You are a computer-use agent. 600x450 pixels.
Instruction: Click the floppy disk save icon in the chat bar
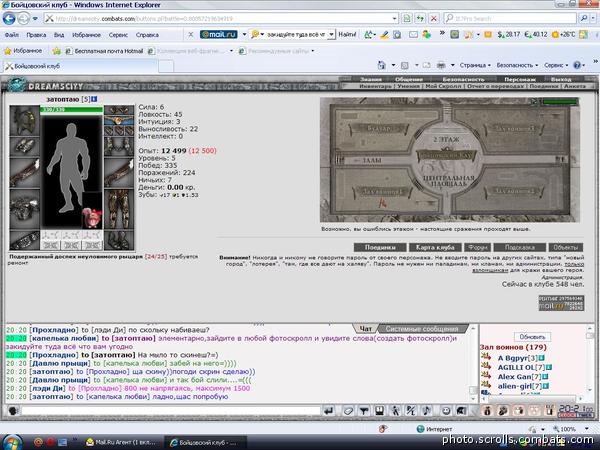pos(379,411)
